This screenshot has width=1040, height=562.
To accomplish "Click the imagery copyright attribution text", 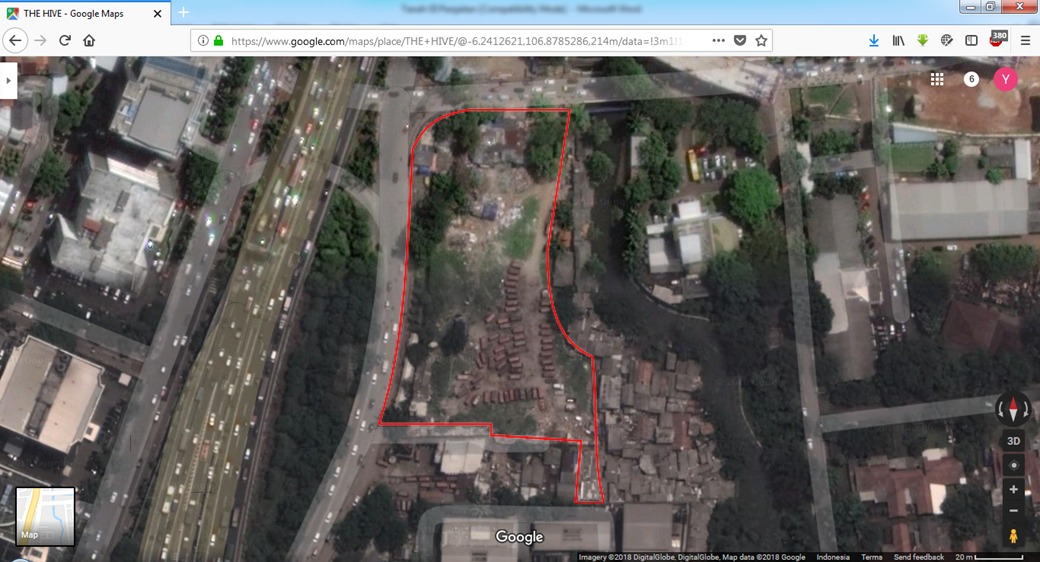I will 692,557.
